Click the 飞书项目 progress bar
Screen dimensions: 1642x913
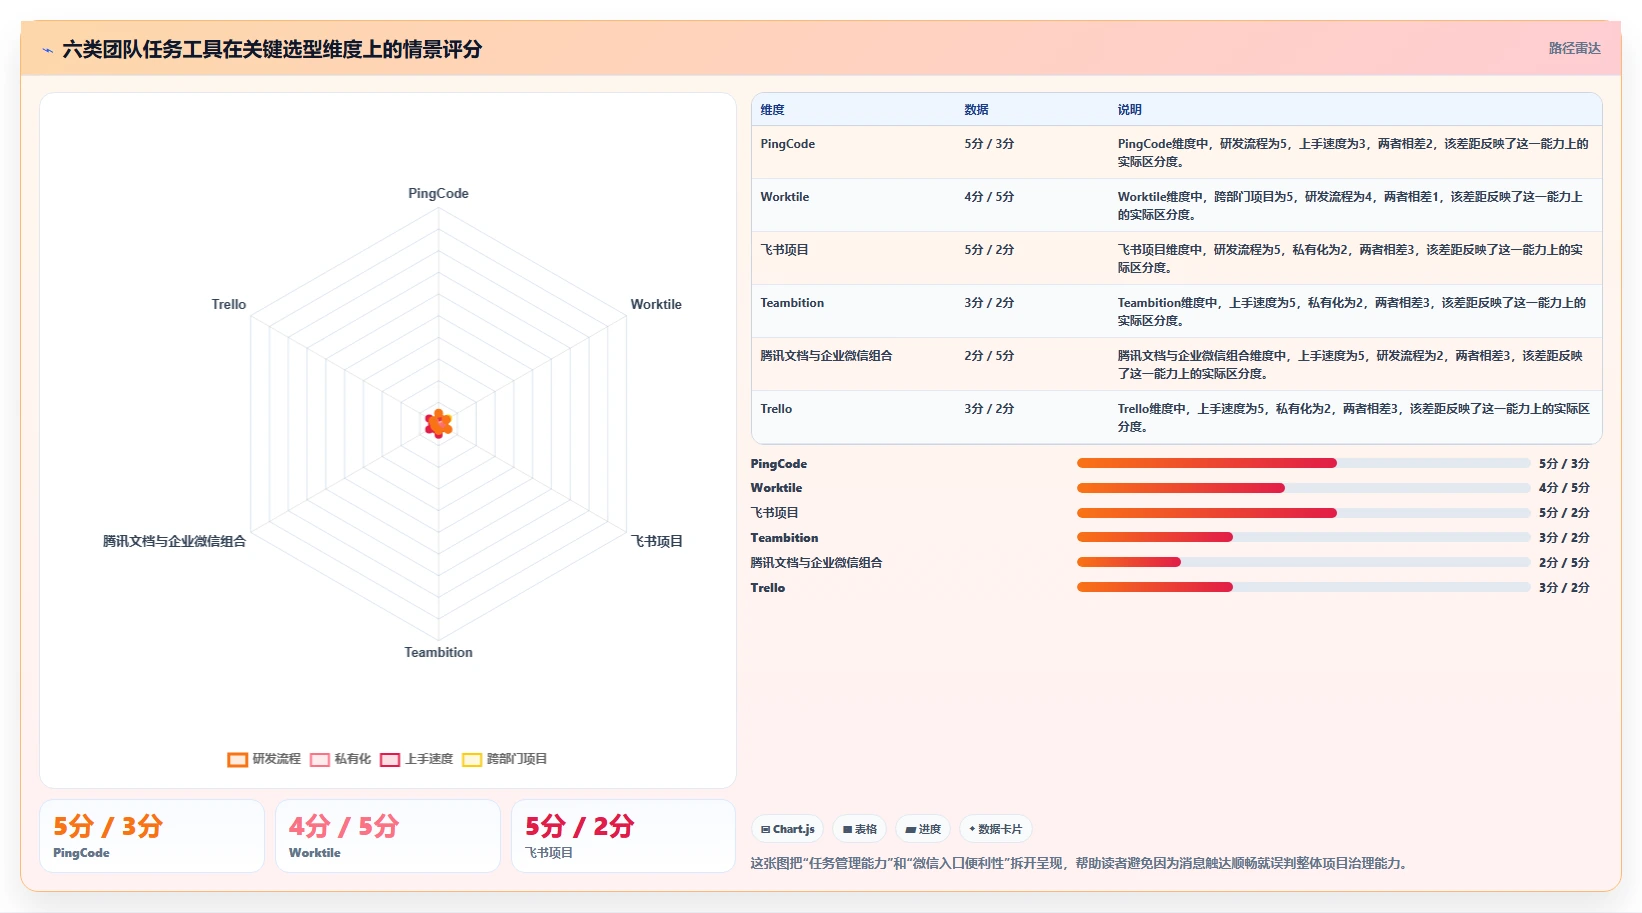[x=1303, y=513]
